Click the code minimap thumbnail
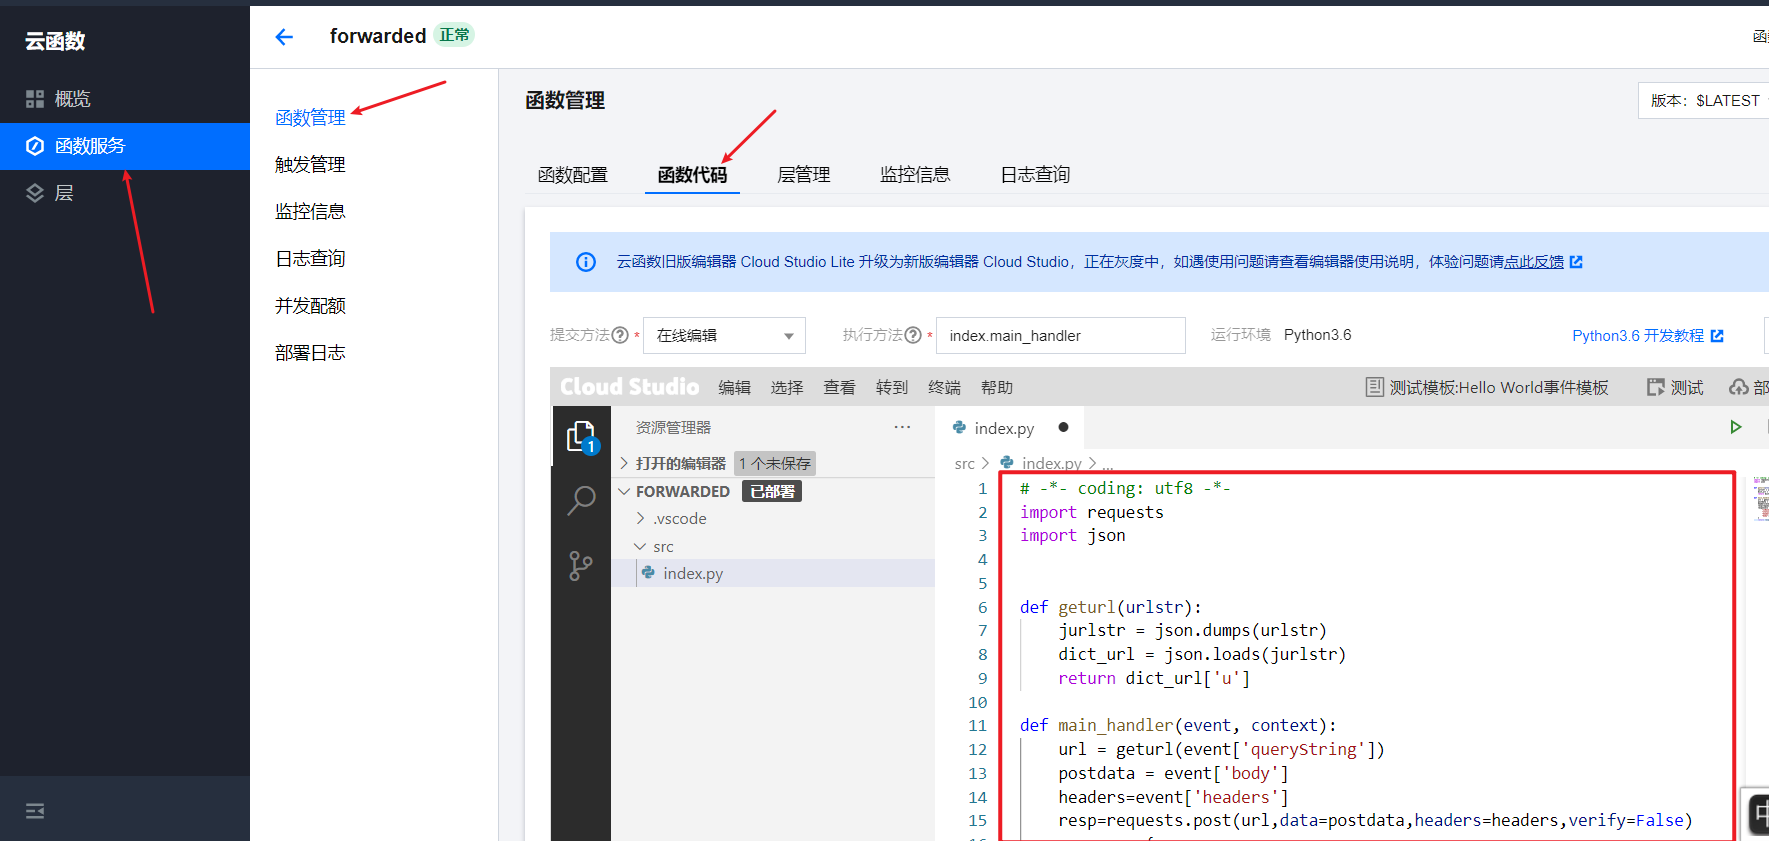1769x841 pixels. click(1761, 499)
